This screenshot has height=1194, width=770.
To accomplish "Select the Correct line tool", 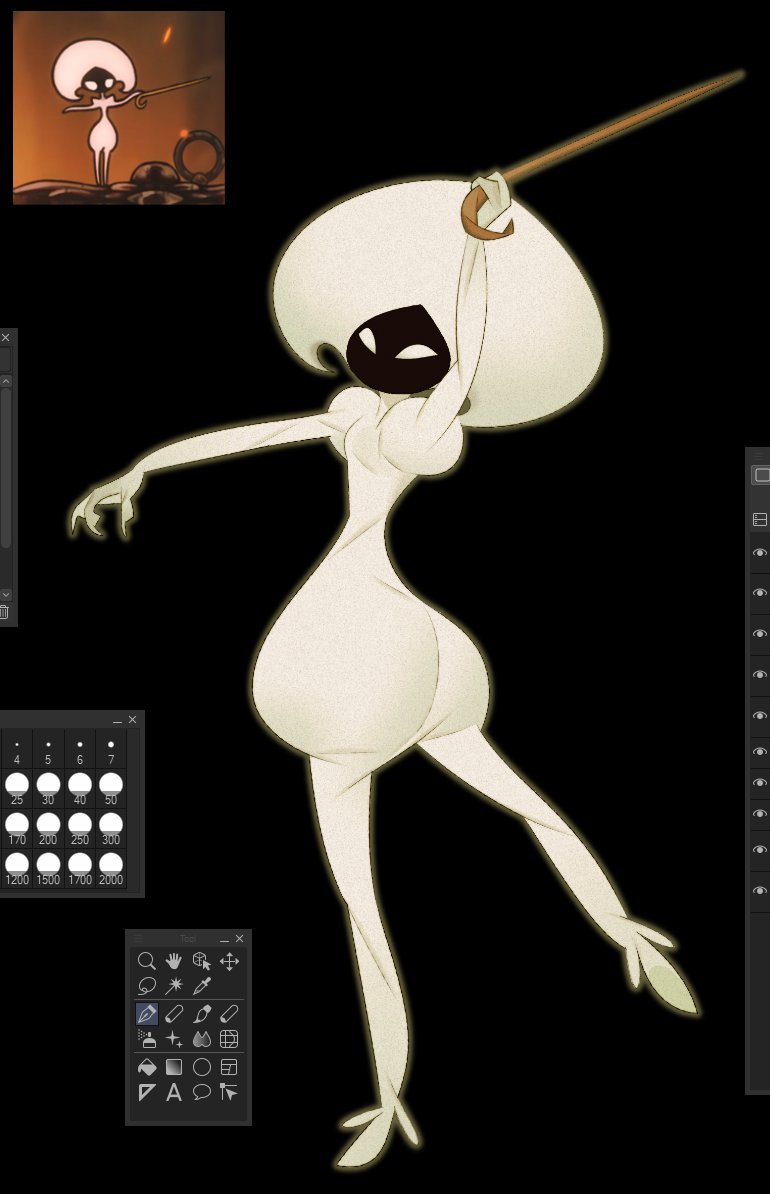I will [228, 1093].
